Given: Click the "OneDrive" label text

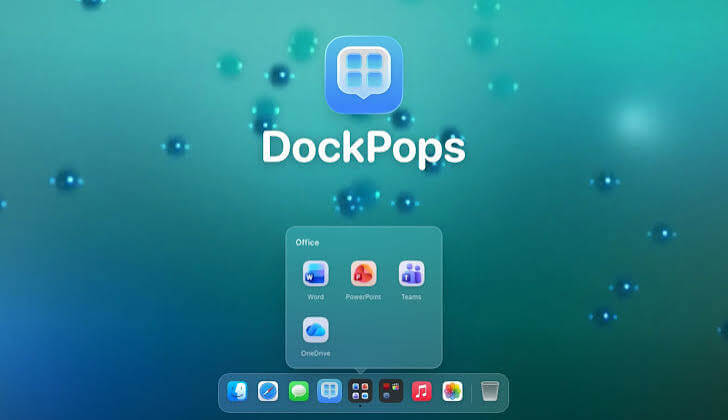Looking at the screenshot, I should (316, 353).
